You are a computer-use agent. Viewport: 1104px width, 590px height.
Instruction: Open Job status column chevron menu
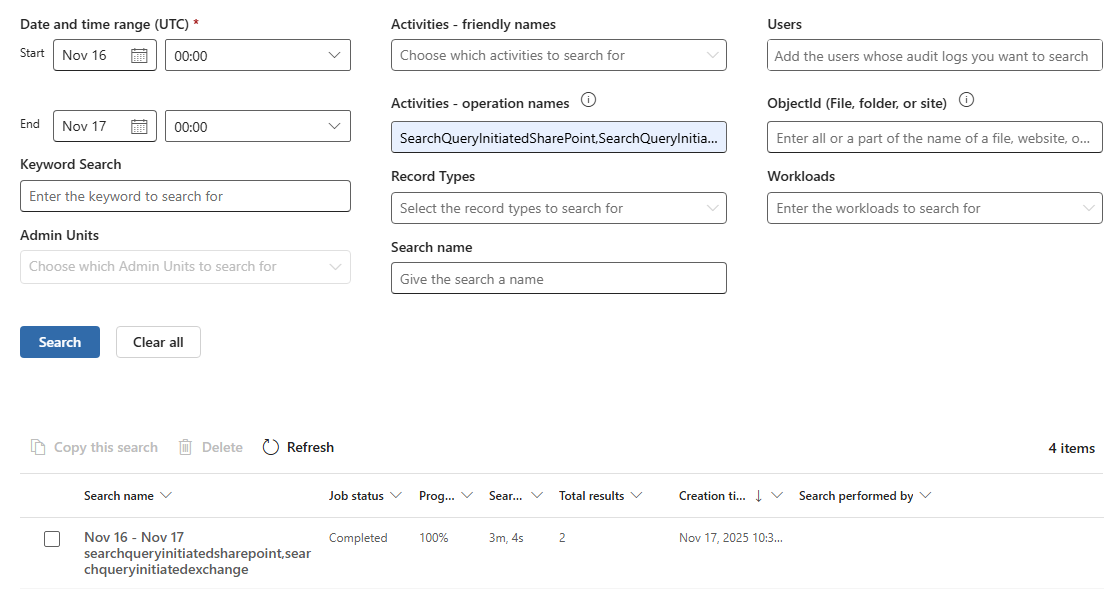click(x=396, y=496)
